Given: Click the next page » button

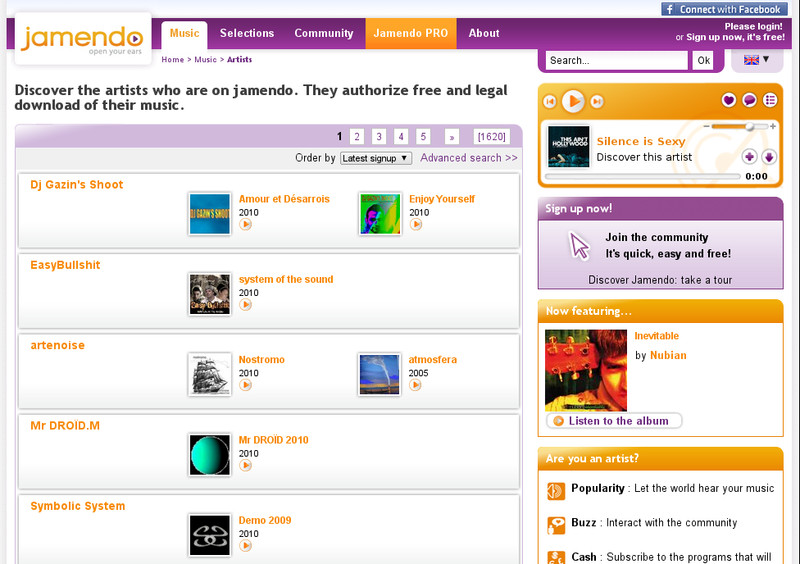Looking at the screenshot, I should 452,136.
